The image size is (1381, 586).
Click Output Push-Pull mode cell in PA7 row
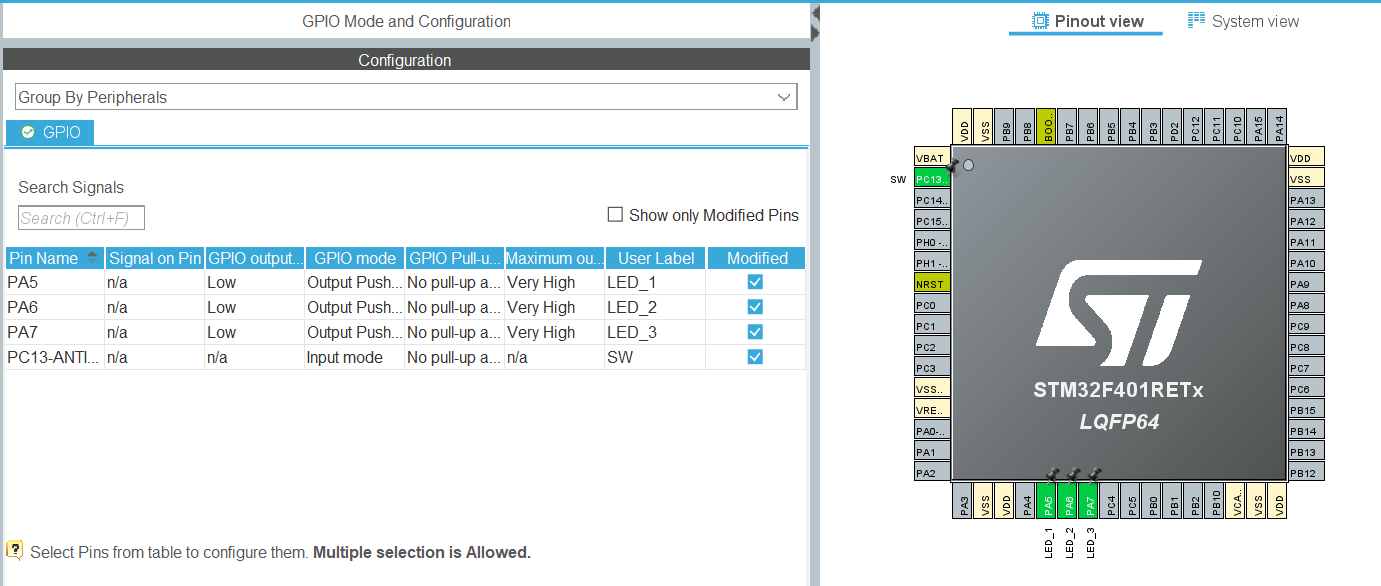tap(355, 332)
